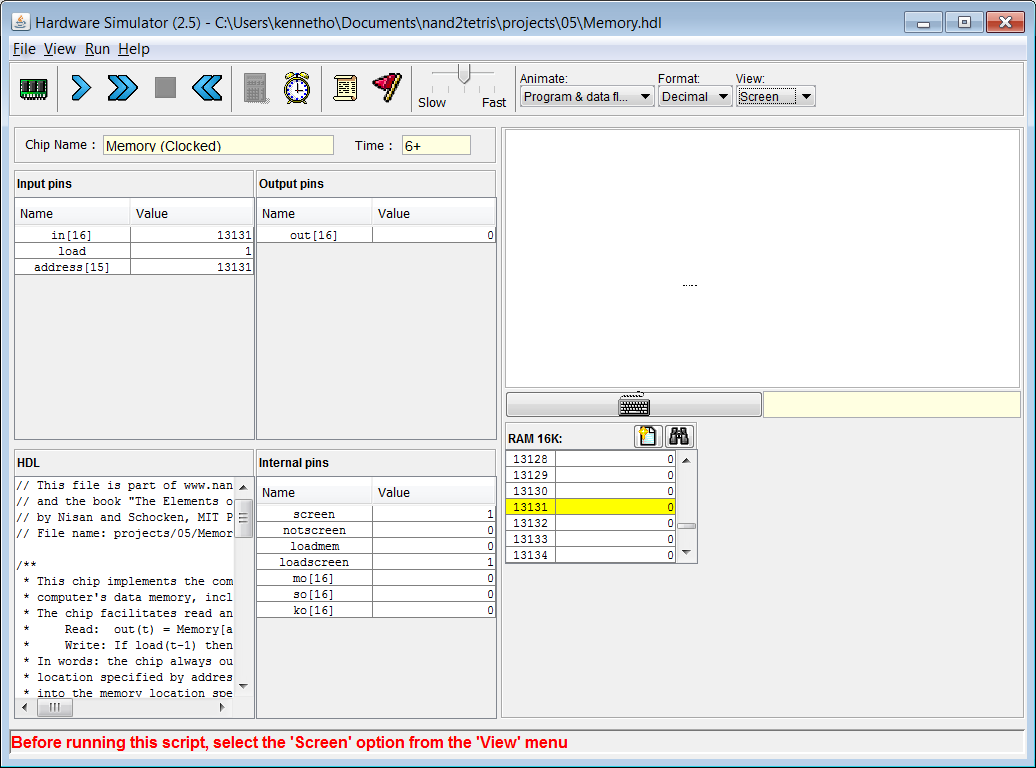The image size is (1036, 768).
Task: Open the File menu
Action: 24,49
